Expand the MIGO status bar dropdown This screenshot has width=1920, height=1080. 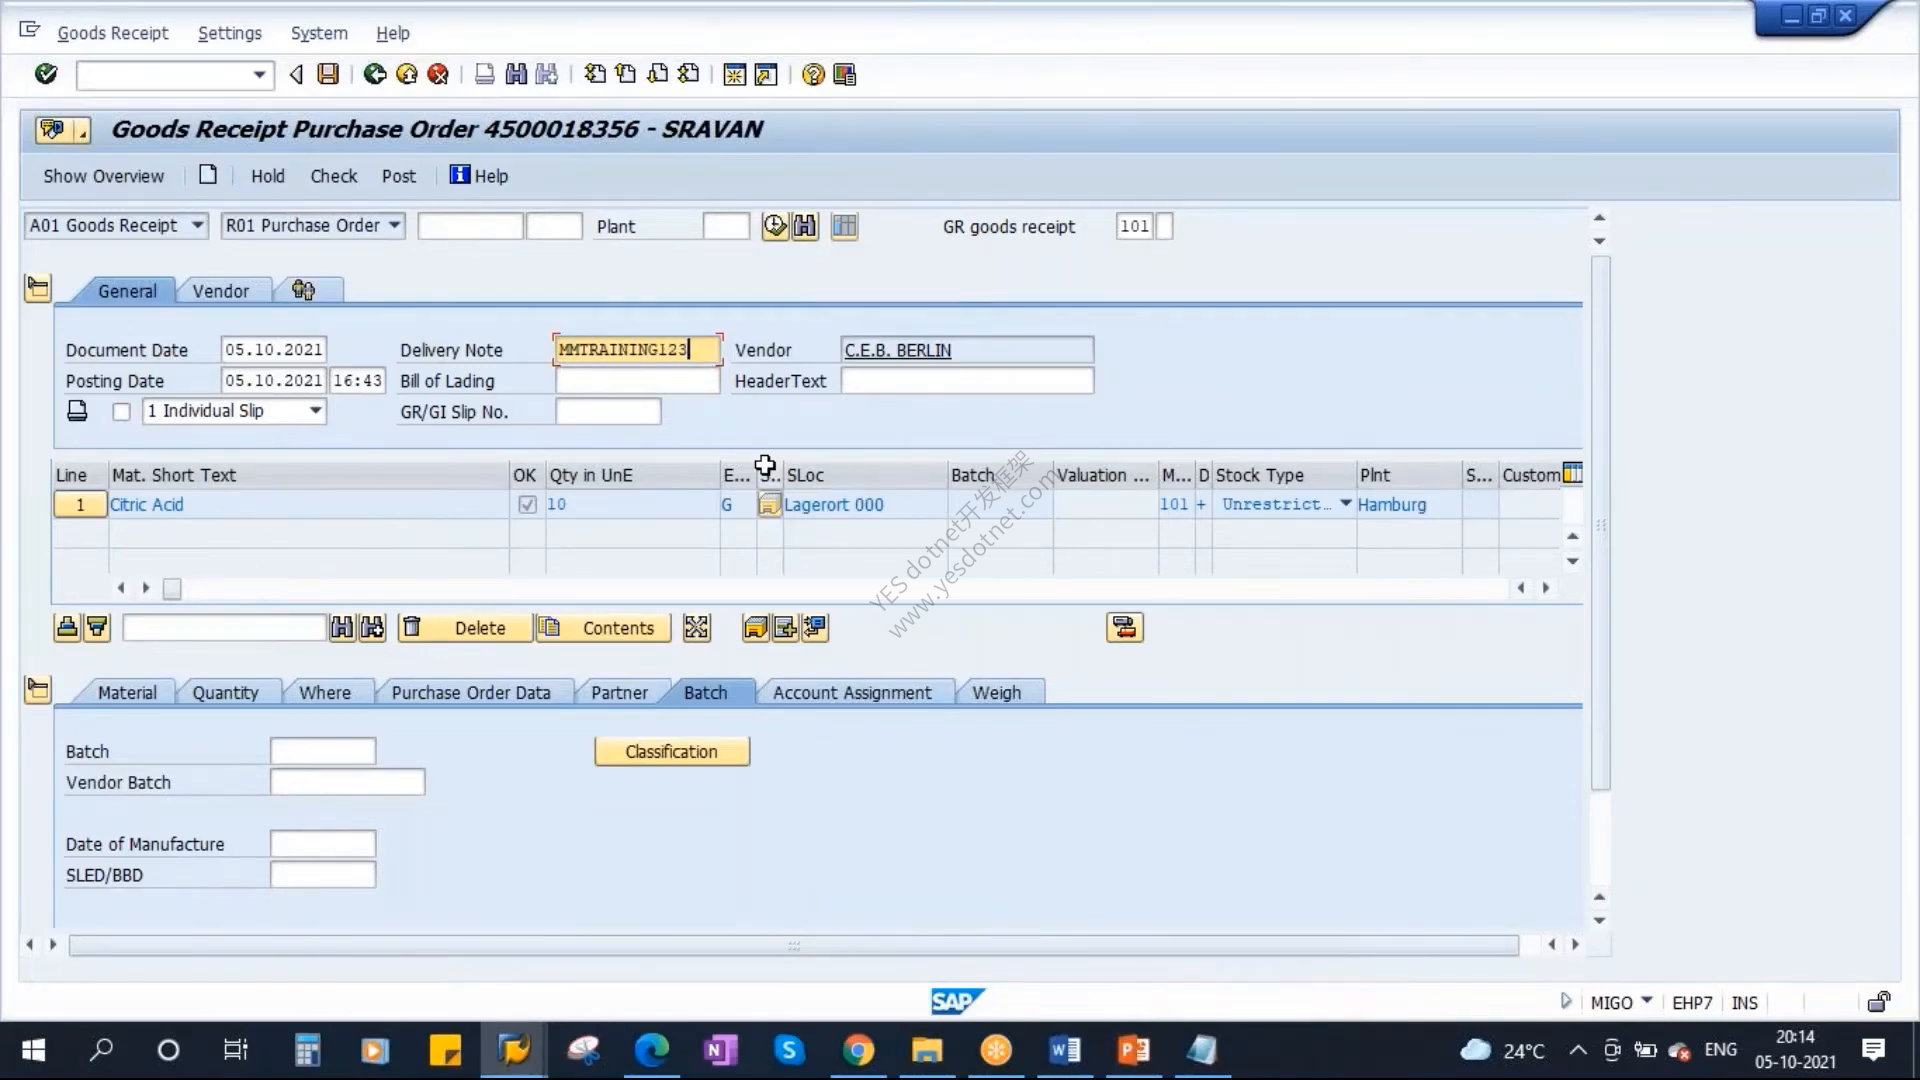pos(1646,1001)
